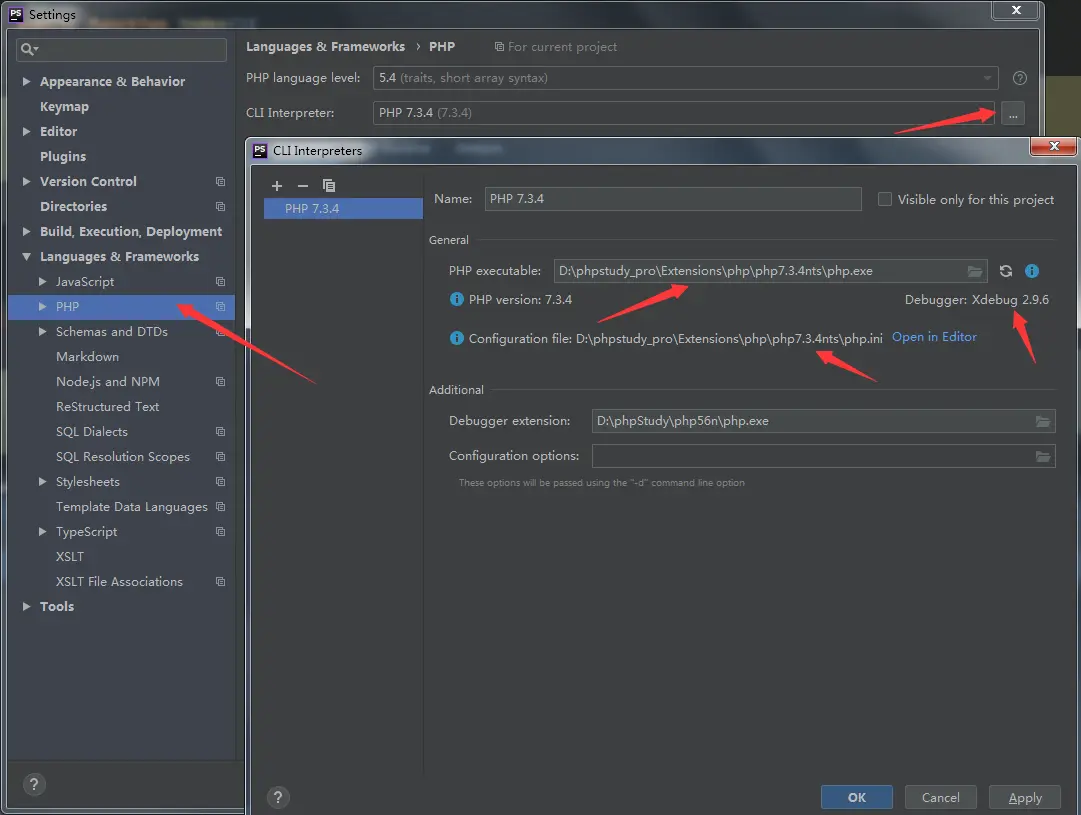This screenshot has height=815, width=1081.
Task: Remove the selected interpreter with minus icon
Action: tap(303, 185)
